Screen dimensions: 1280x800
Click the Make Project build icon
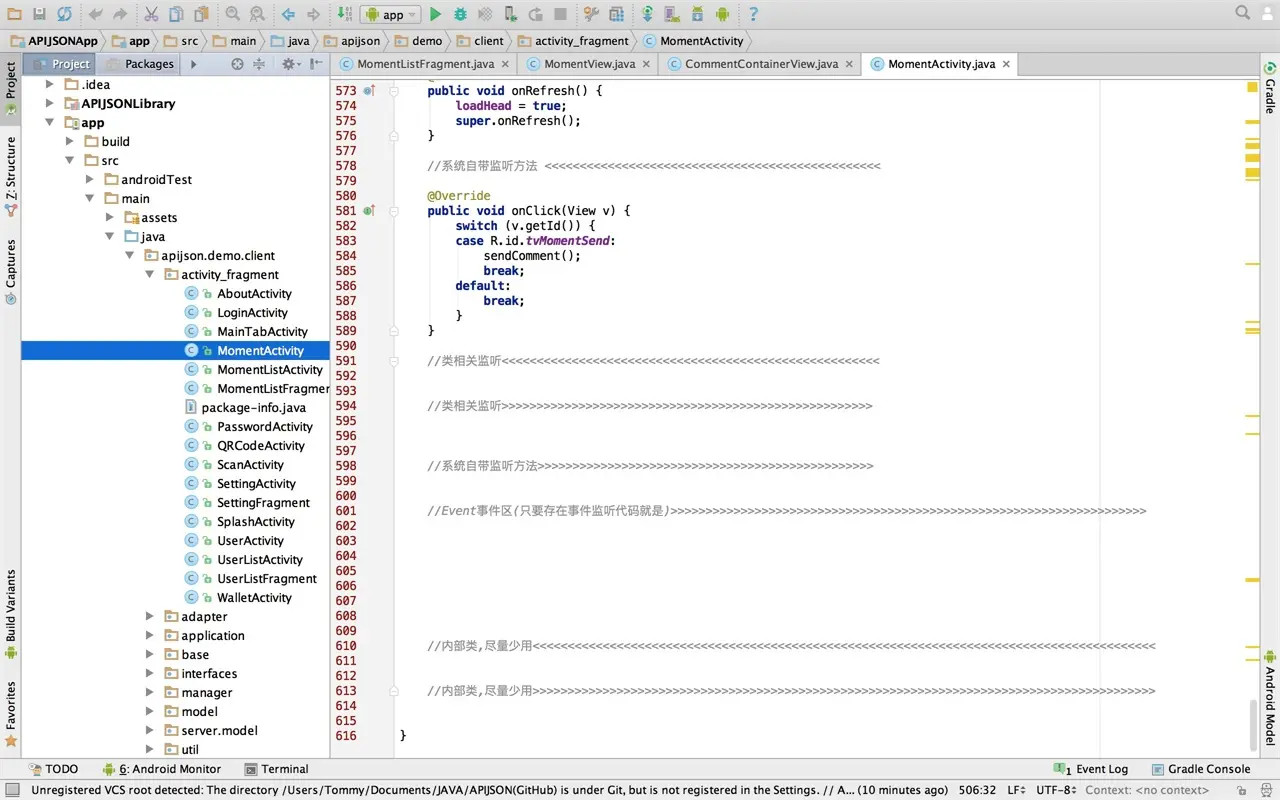[344, 14]
